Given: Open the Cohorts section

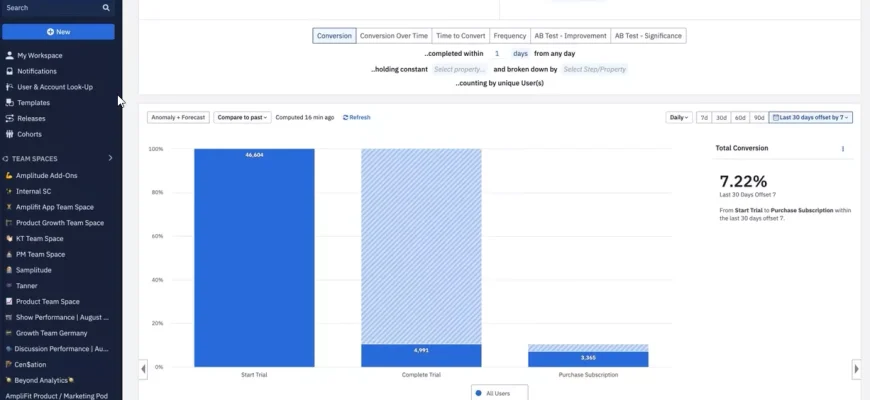Looking at the screenshot, I should [29, 134].
